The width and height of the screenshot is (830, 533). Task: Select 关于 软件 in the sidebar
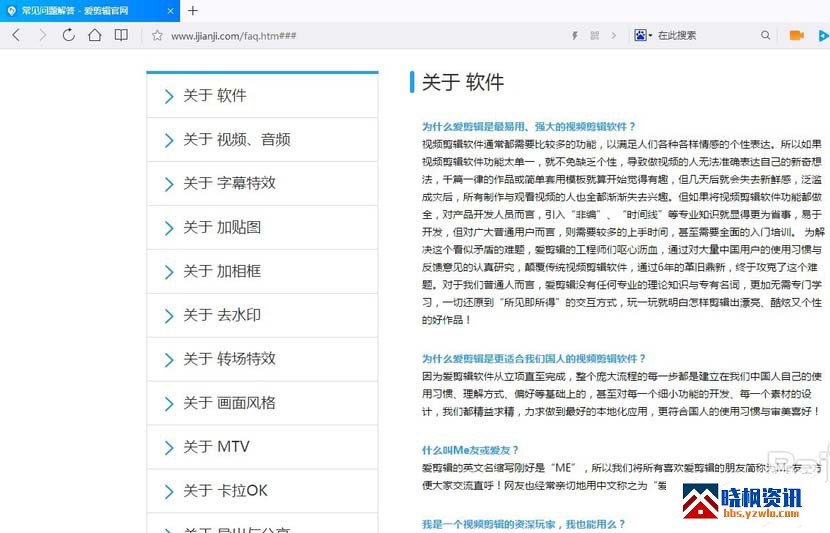click(x=262, y=96)
